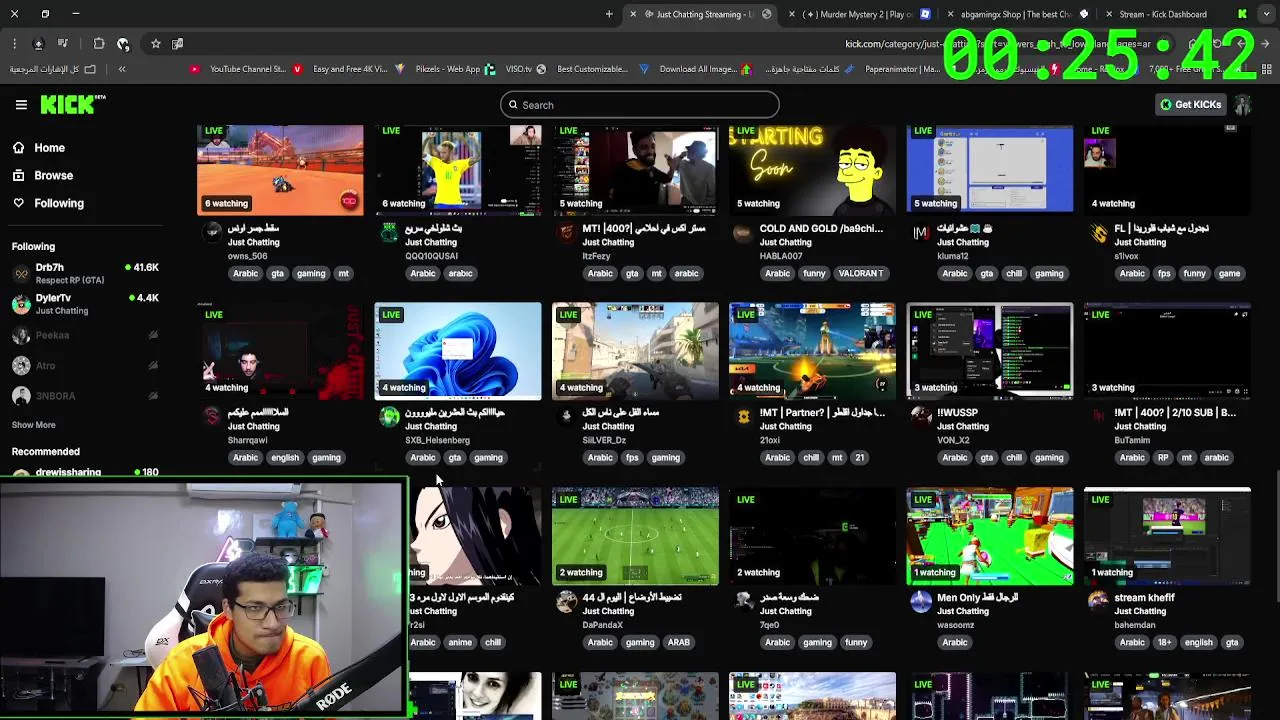This screenshot has width=1280, height=720.
Task: Click the funny tag under 7qe0
Action: pyautogui.click(x=856, y=643)
